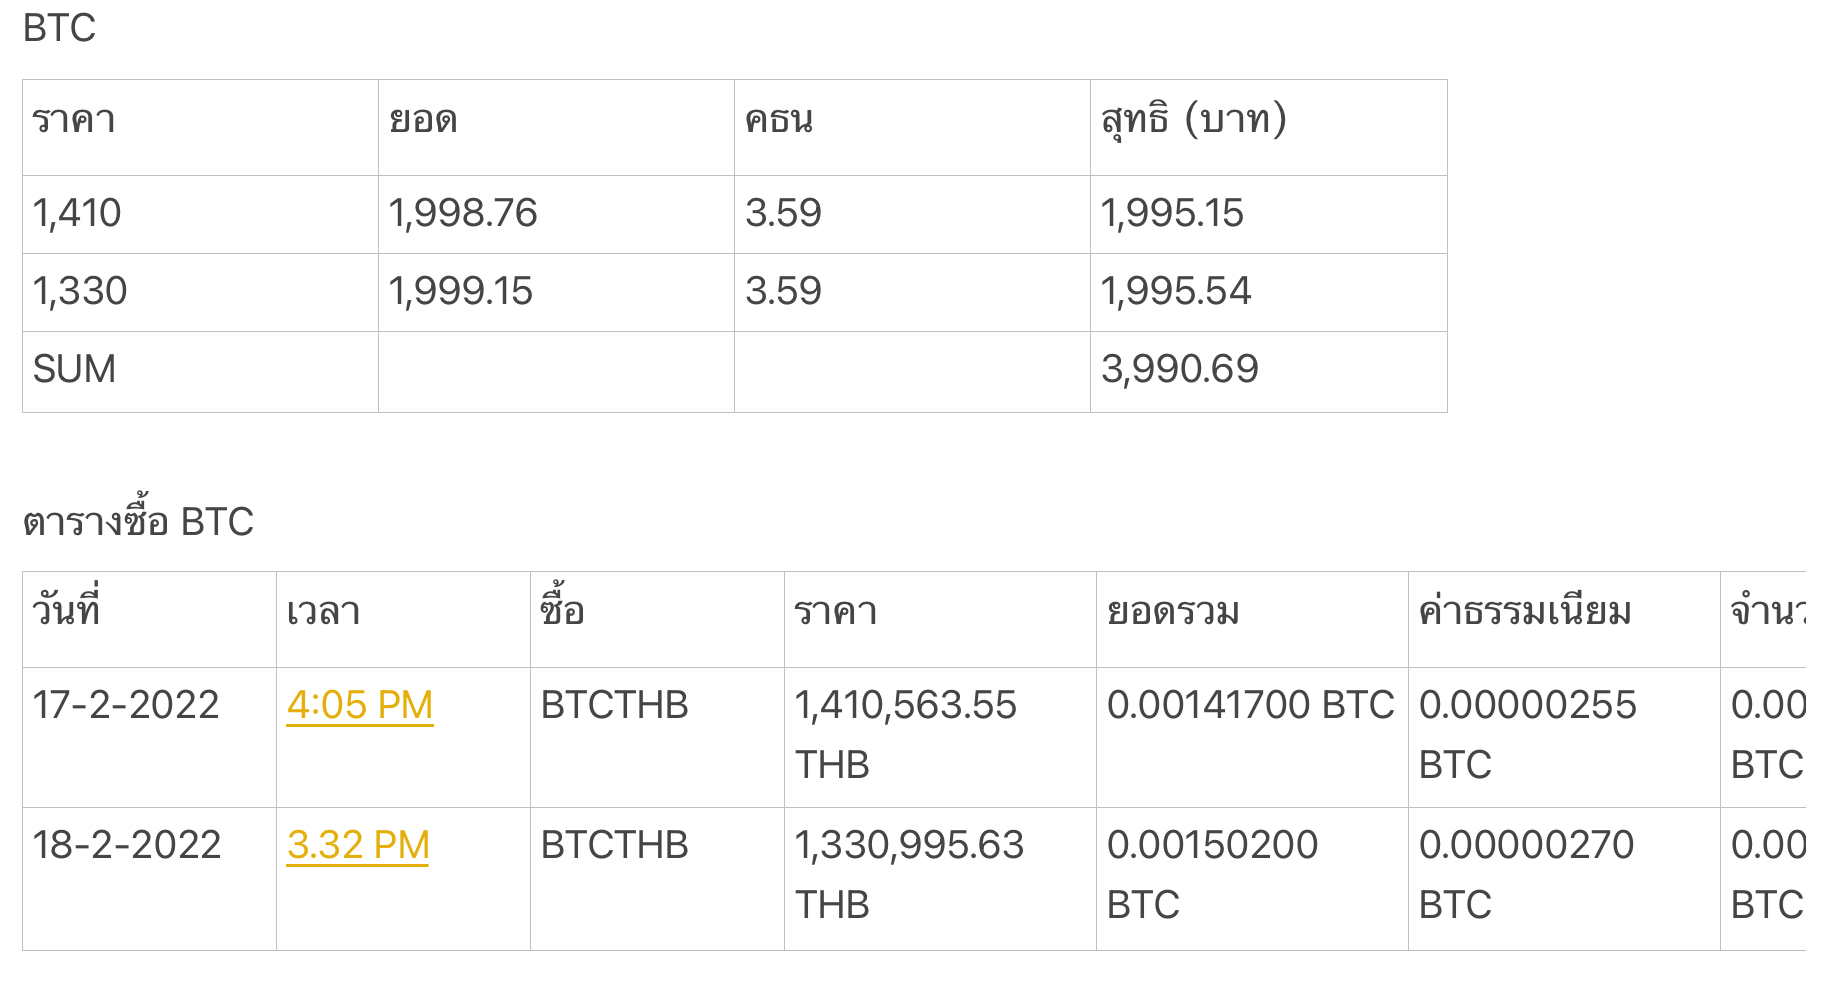The image size is (1839, 986).
Task: Select the 0.00000270 BTC fee cell
Action: [x=1564, y=878]
